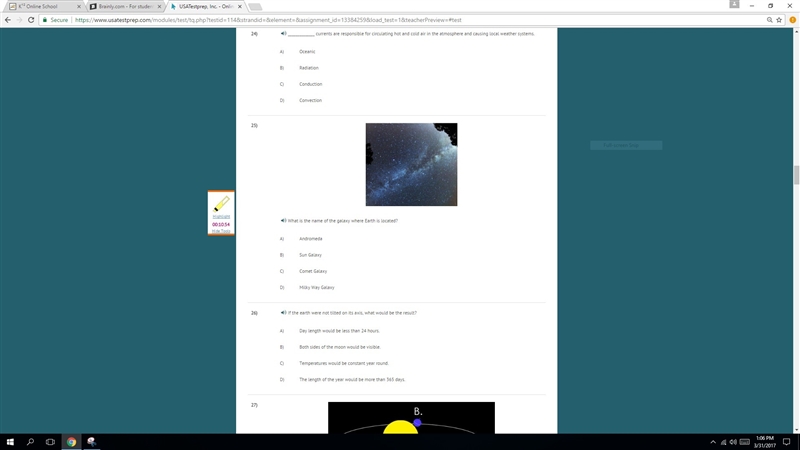The image size is (800, 450).
Task: Choose answer Milky Way Galaxy
Action: (x=316, y=288)
